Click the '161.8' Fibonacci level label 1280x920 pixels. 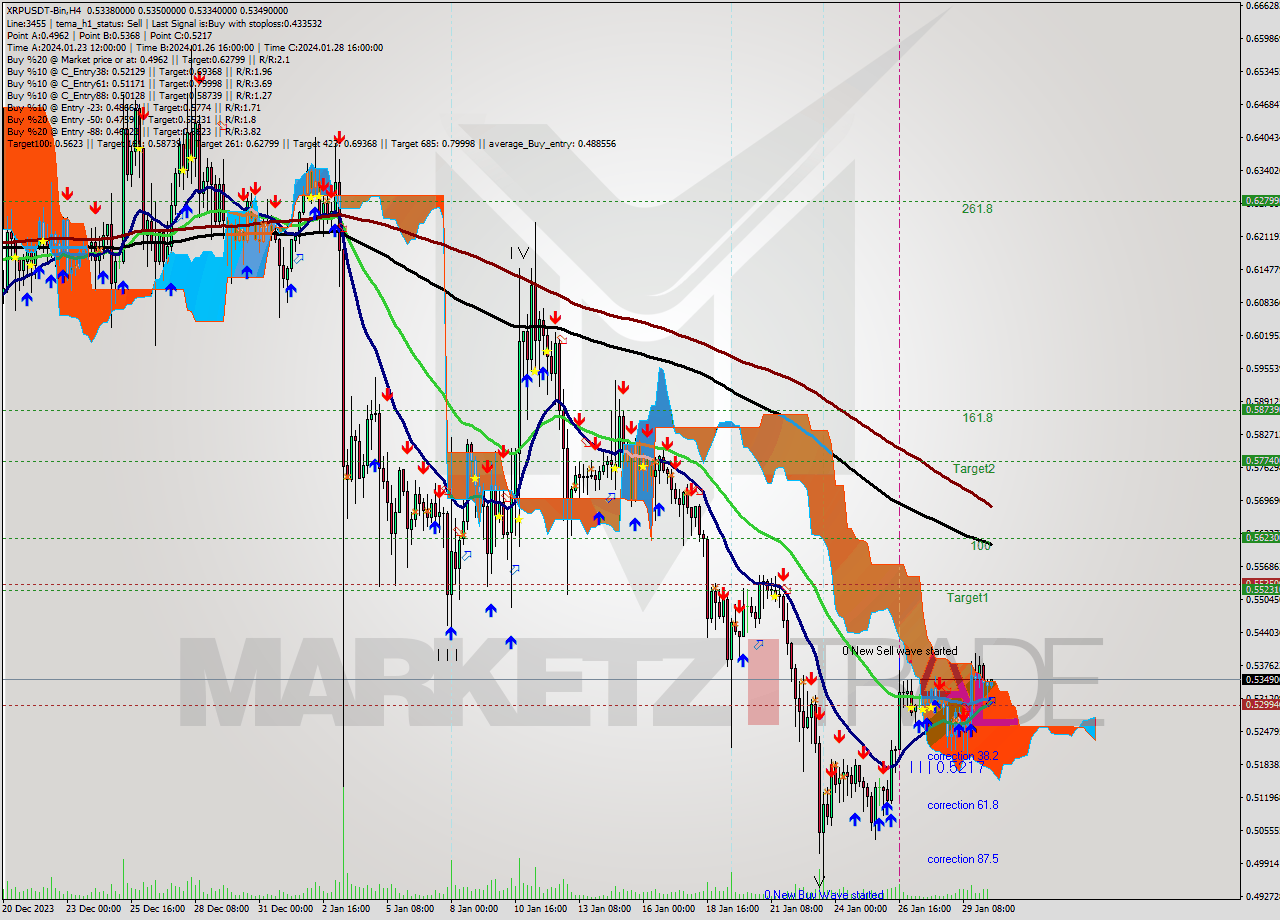click(x=977, y=418)
